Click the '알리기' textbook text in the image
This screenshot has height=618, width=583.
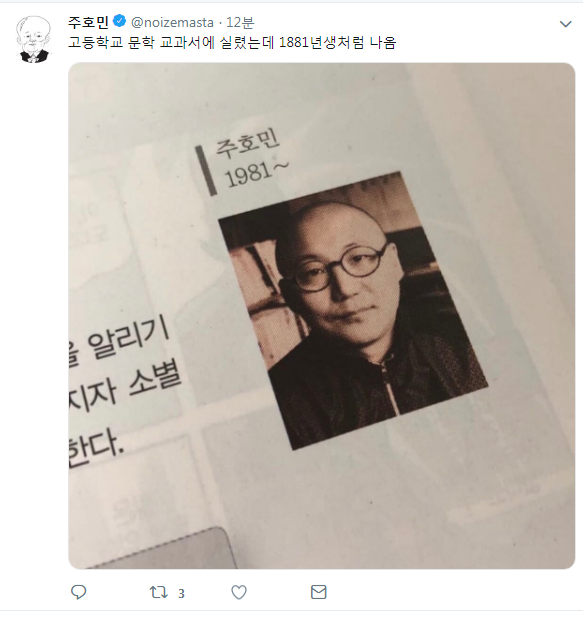(129, 340)
